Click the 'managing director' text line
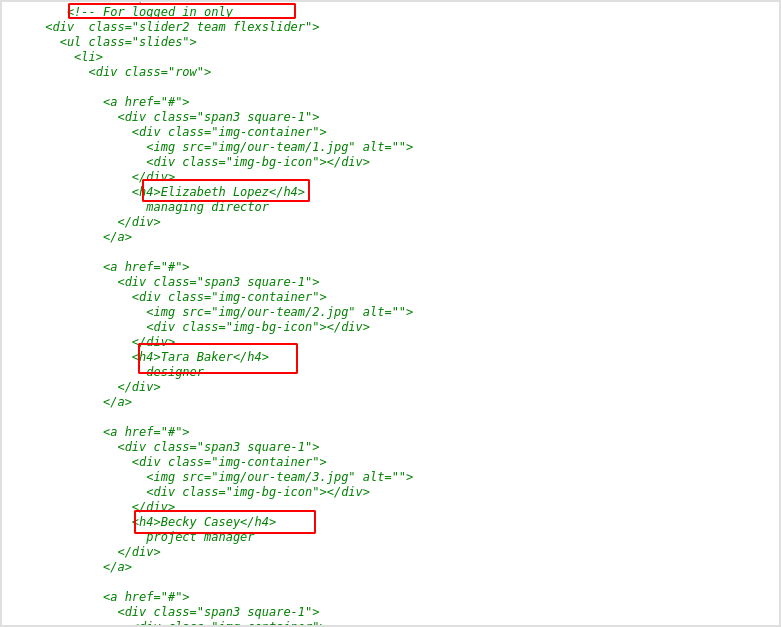The width and height of the screenshot is (781, 627). pyautogui.click(x=207, y=207)
